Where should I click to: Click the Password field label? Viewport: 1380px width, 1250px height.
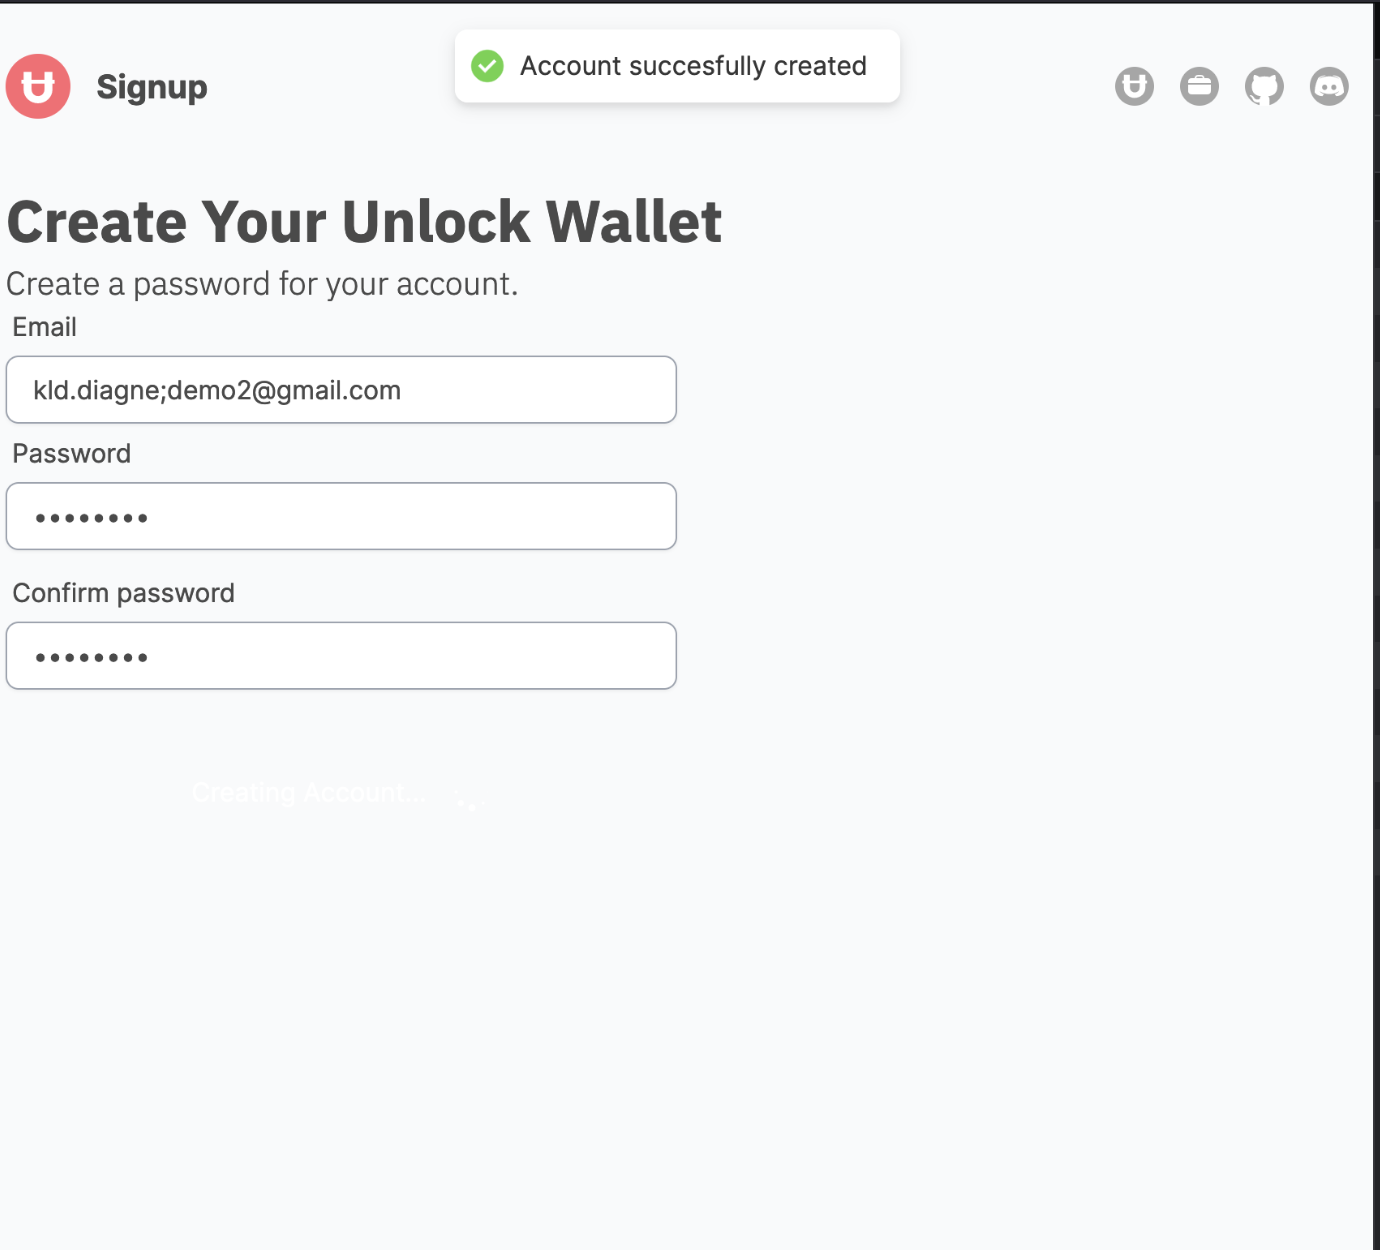point(71,453)
